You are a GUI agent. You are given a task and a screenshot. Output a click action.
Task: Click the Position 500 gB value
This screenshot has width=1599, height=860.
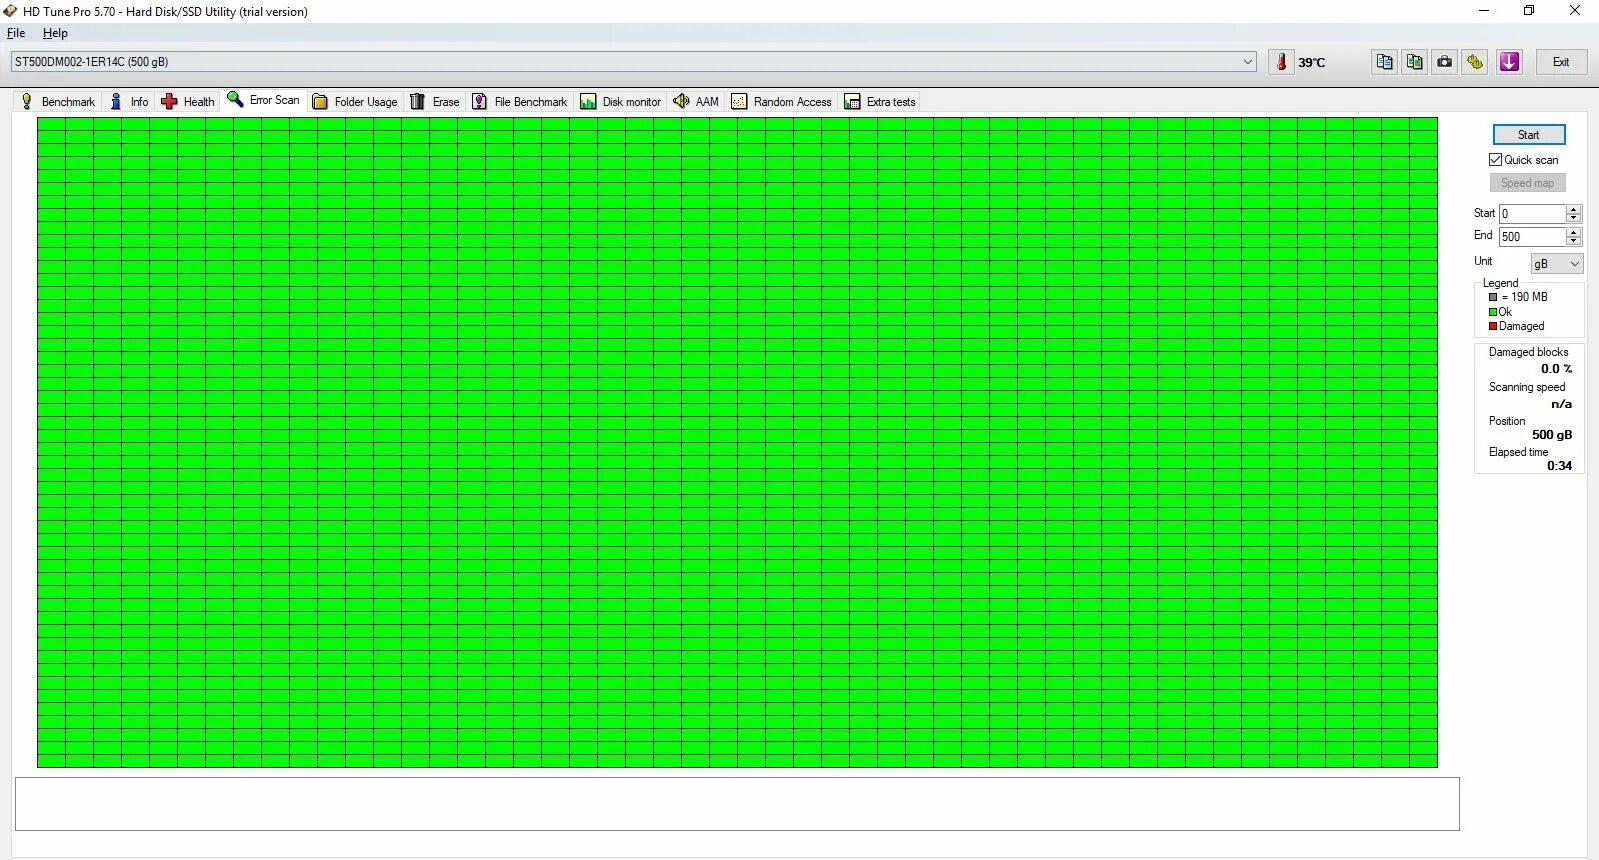[x=1552, y=435]
